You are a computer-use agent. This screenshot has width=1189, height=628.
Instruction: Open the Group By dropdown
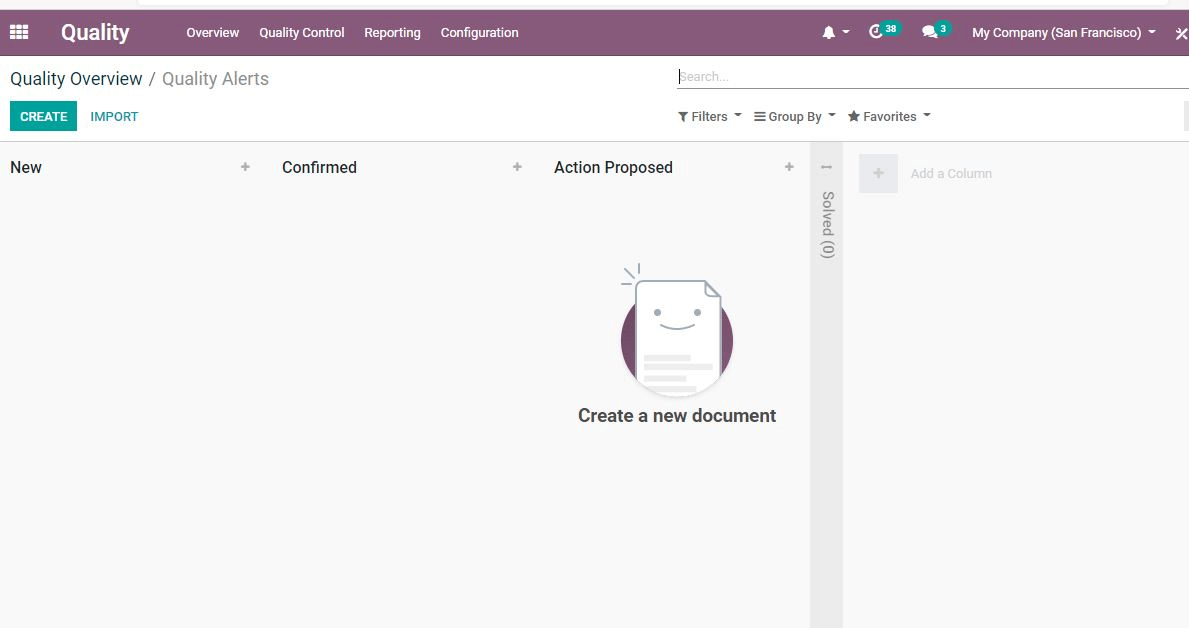(x=795, y=116)
